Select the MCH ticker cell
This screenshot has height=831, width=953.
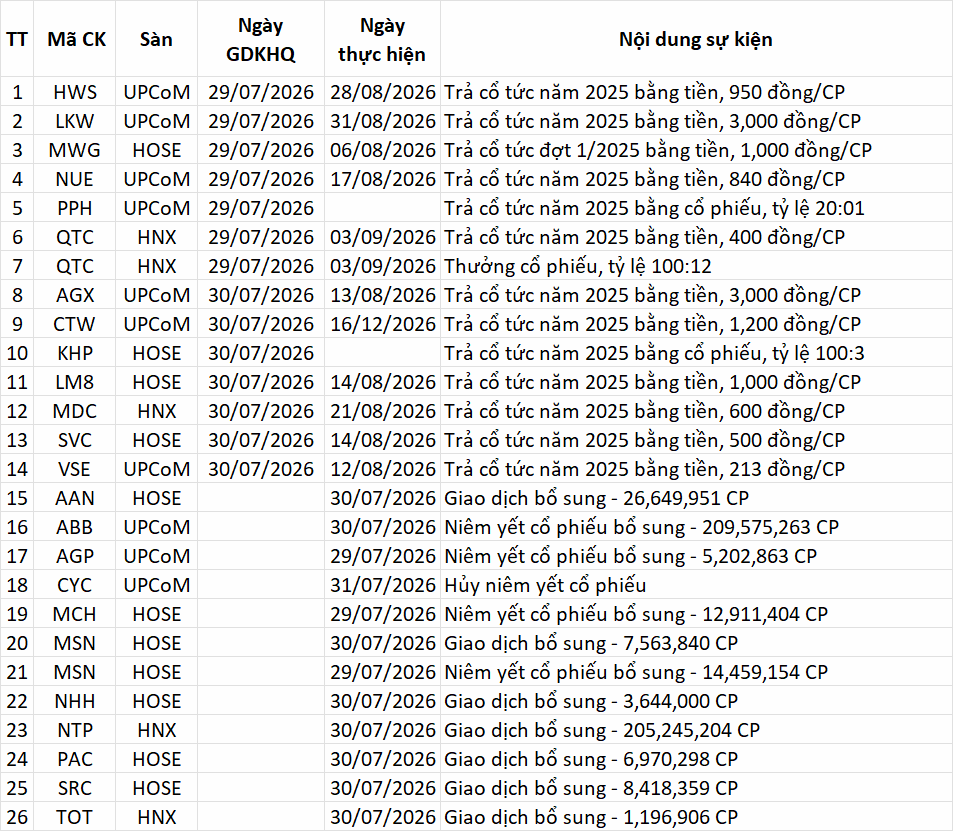[75, 614]
